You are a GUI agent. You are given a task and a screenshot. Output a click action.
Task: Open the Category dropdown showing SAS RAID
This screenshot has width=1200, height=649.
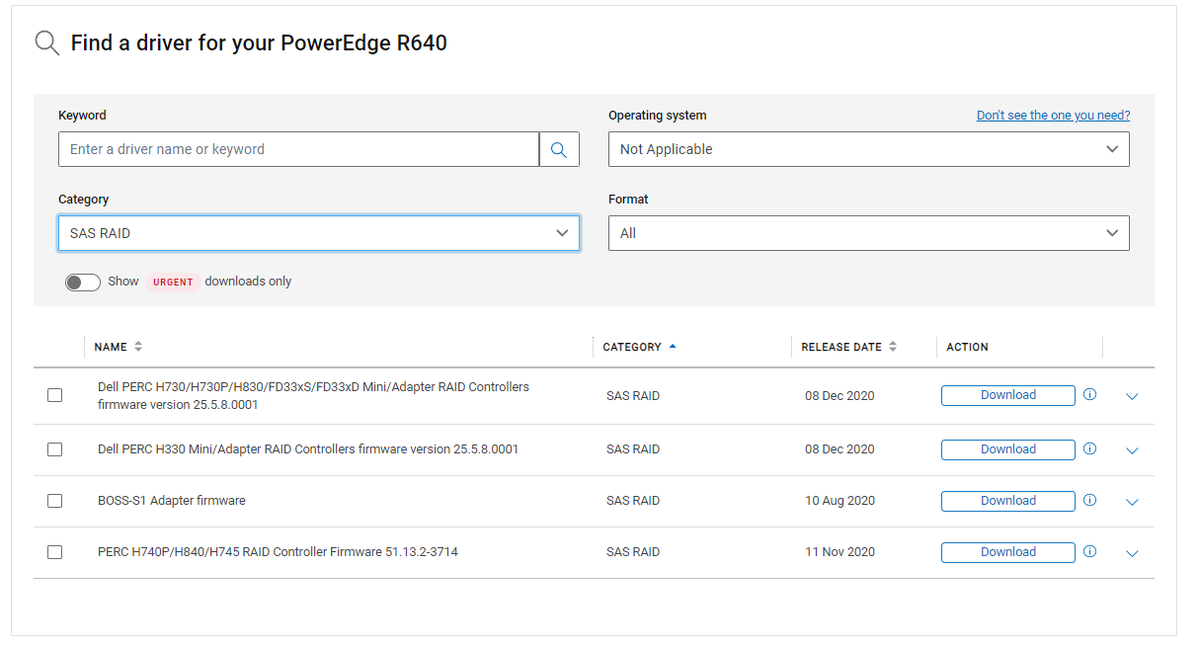(319, 233)
